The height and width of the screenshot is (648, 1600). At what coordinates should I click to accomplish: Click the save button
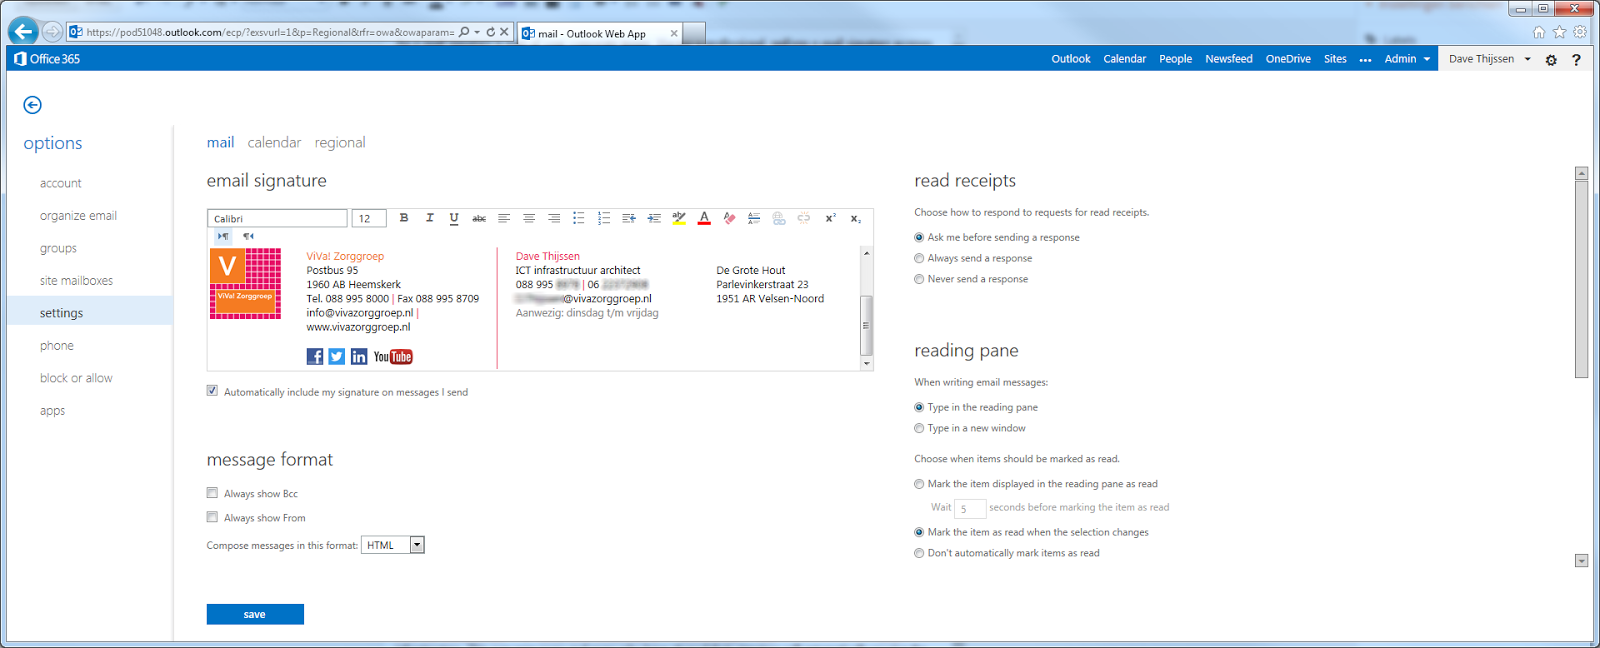(x=255, y=614)
